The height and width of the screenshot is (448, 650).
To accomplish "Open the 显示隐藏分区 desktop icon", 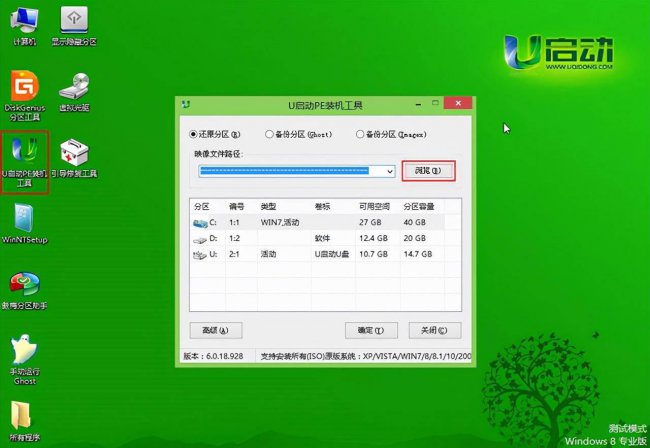I will pos(74,26).
